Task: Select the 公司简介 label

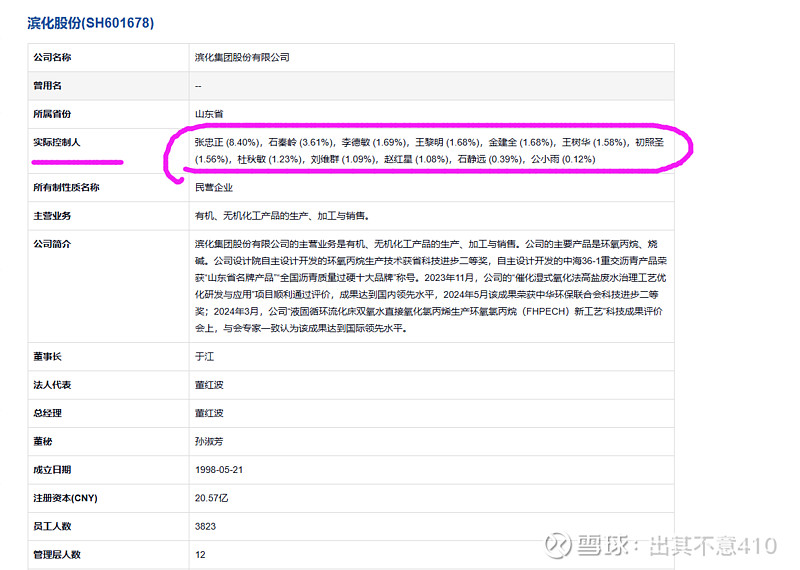Action: tap(52, 244)
